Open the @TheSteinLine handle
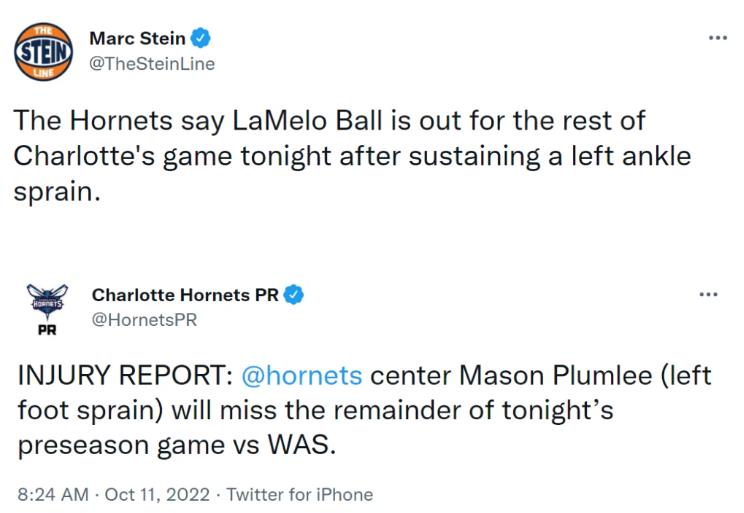Image resolution: width=744 pixels, height=513 pixels. [152, 64]
